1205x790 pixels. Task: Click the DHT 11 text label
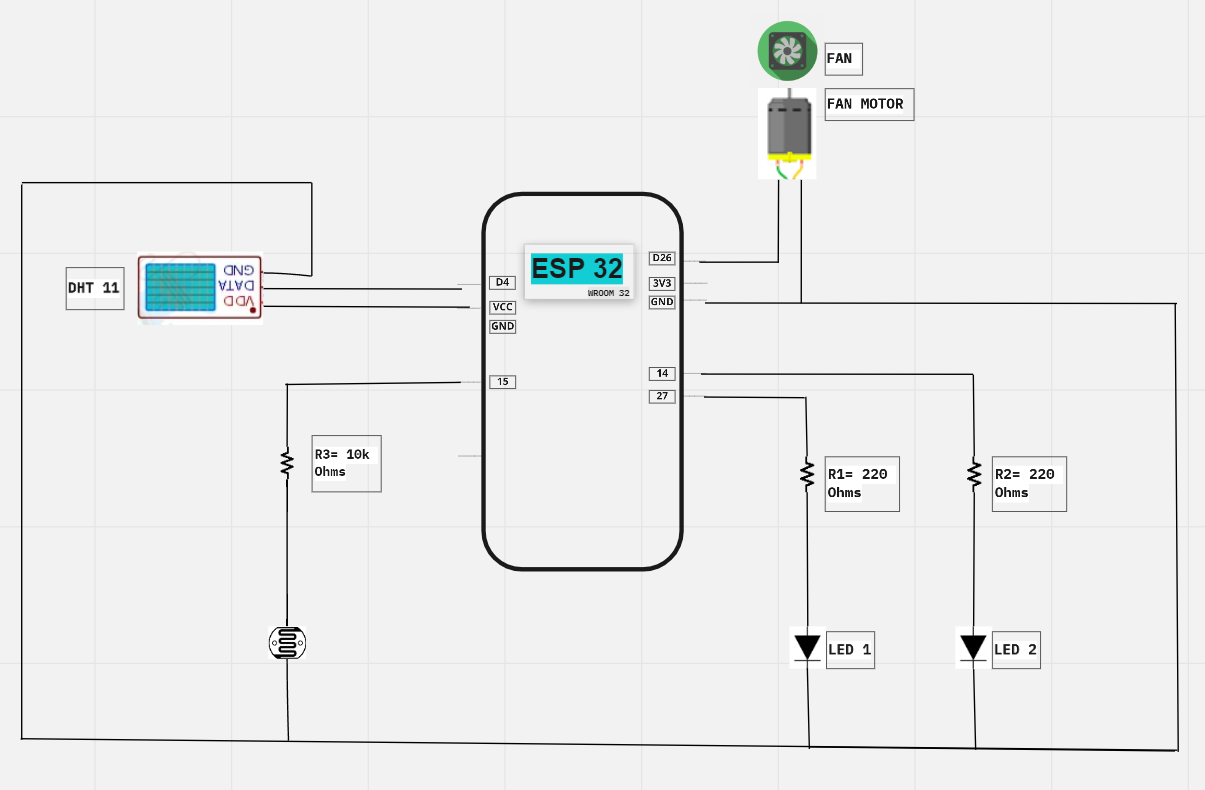tap(94, 288)
